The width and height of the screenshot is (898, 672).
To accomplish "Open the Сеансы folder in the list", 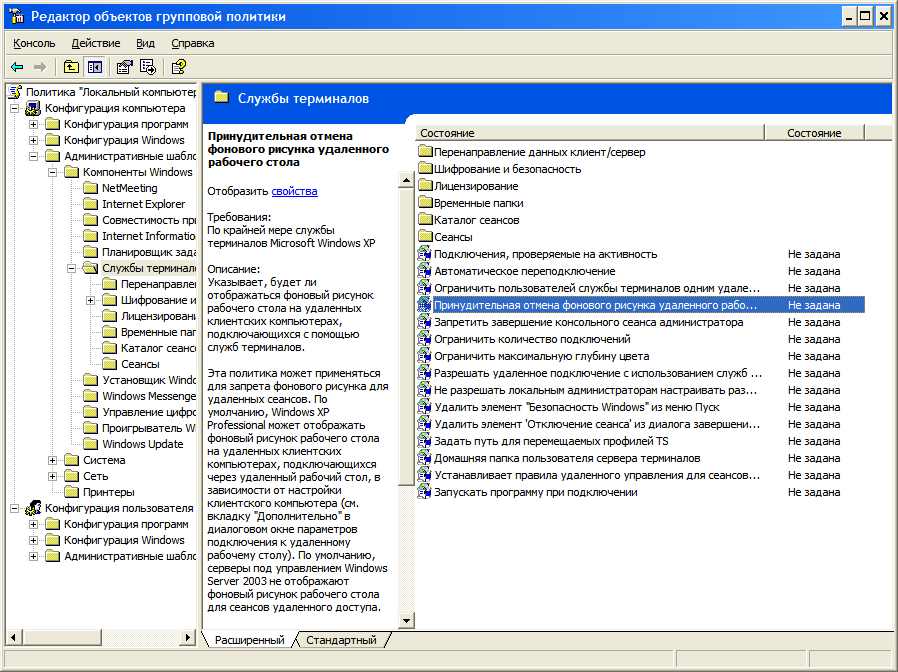I will (452, 237).
